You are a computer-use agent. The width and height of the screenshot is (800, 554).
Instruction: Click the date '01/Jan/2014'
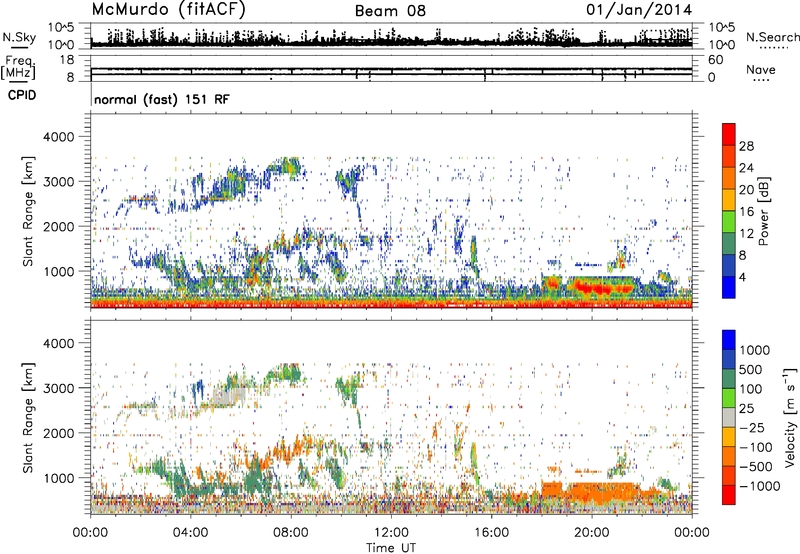click(639, 10)
